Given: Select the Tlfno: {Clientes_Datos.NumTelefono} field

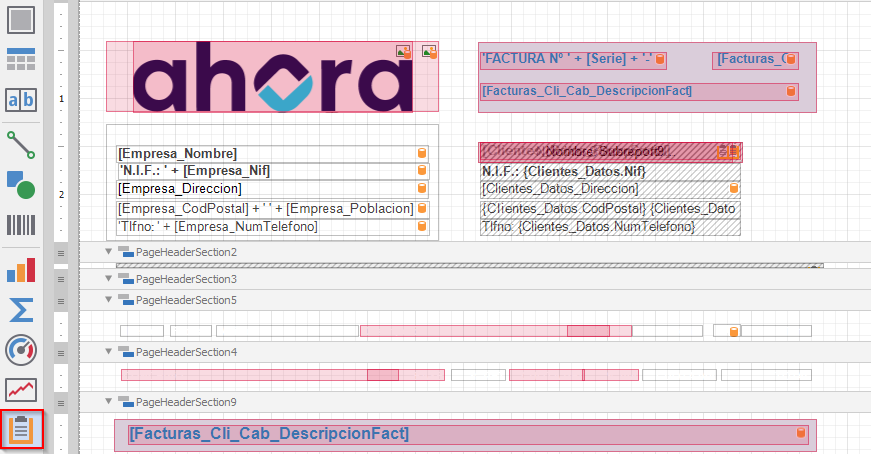Looking at the screenshot, I should click(x=610, y=227).
